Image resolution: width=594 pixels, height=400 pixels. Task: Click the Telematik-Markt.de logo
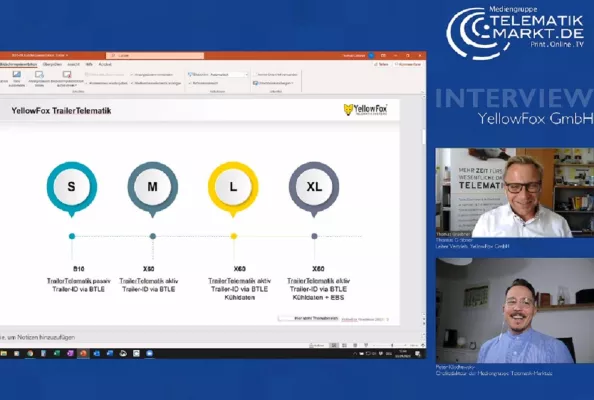(515, 33)
